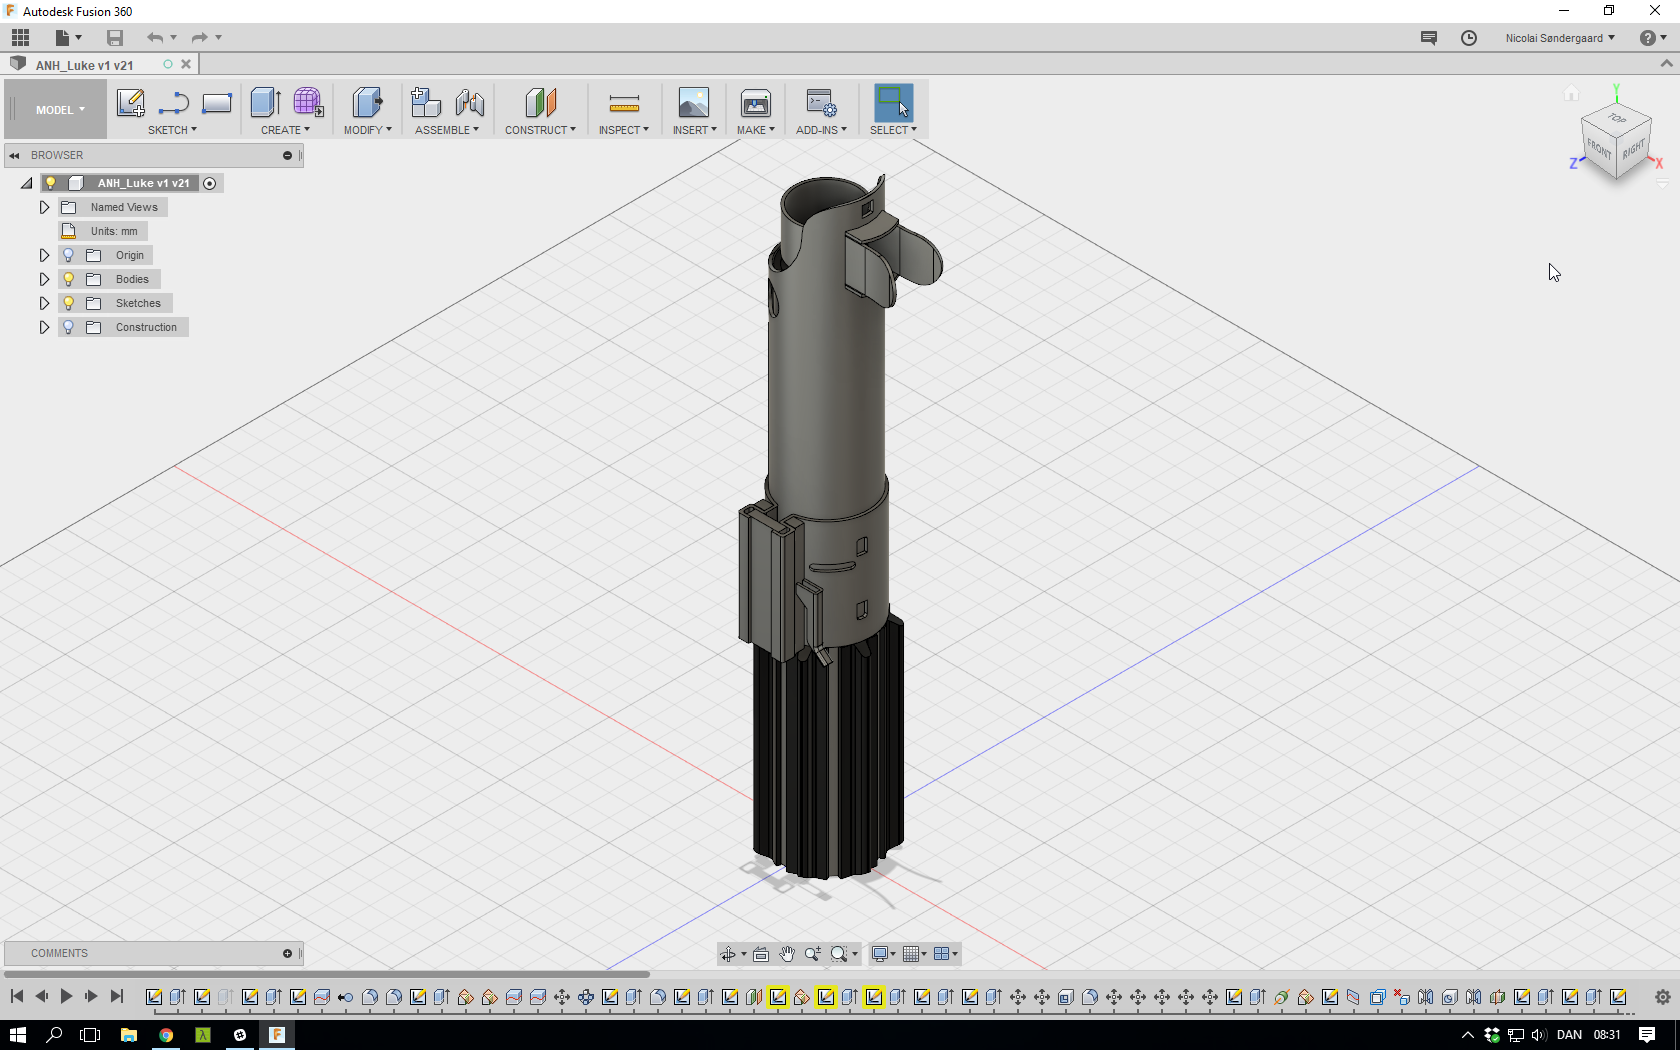Click the ViewCube home icon
Screen dimensions: 1680x1050
click(1571, 94)
